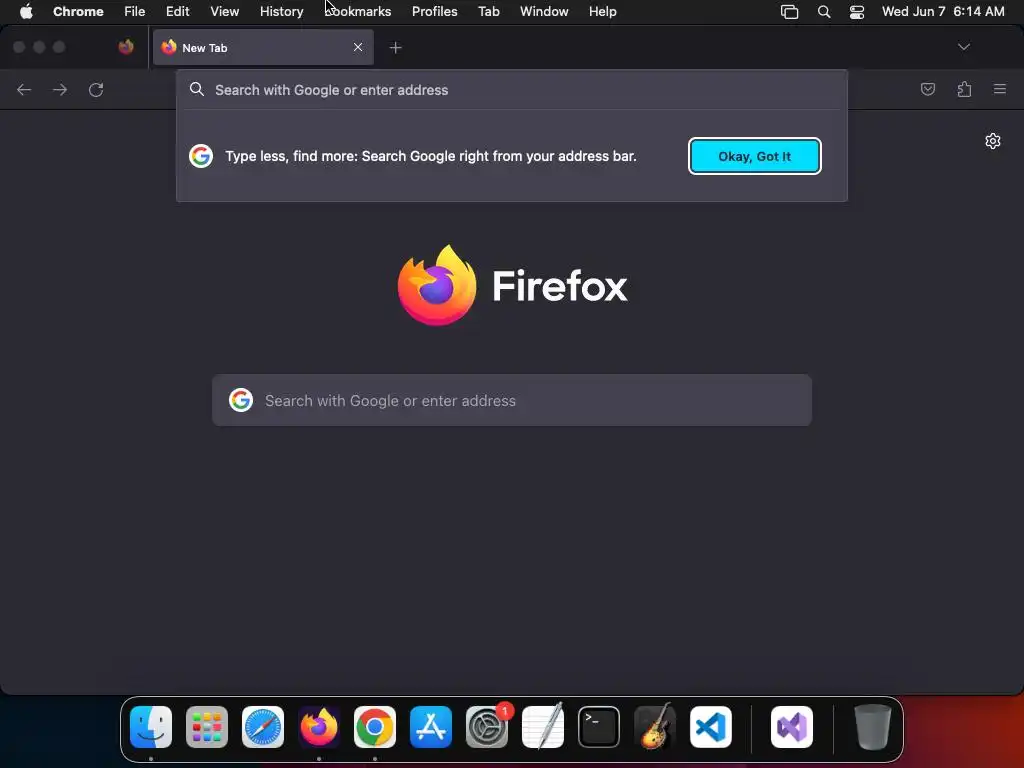This screenshot has width=1024, height=768.
Task: Click the back navigation arrow
Action: pyautogui.click(x=24, y=89)
